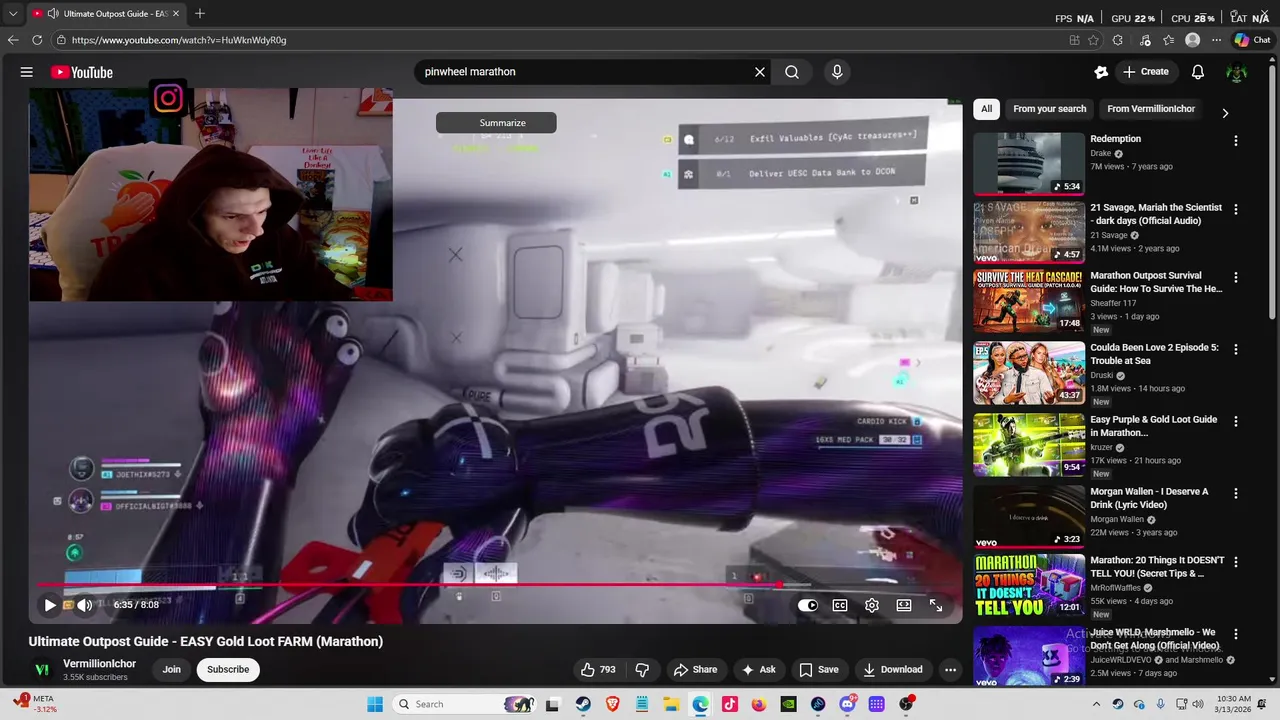Screen dimensions: 1280x720
Task: Click the Create button
Action: (x=1145, y=72)
